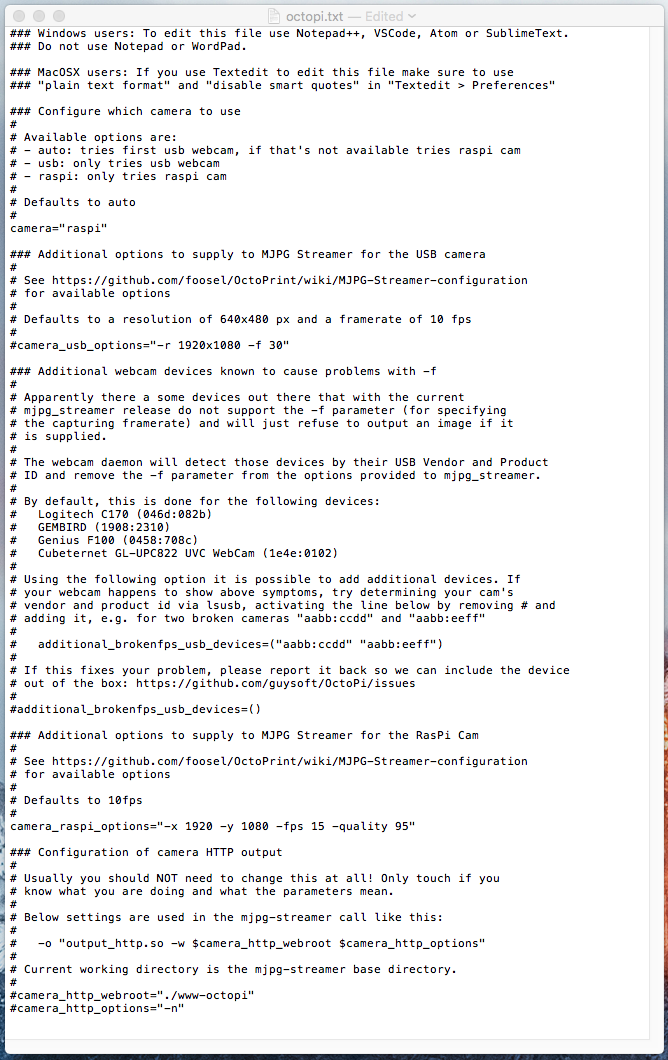Image resolution: width=668 pixels, height=1060 pixels.
Task: Place cursor on the camera="raspi" line
Action: pyautogui.click(x=59, y=228)
